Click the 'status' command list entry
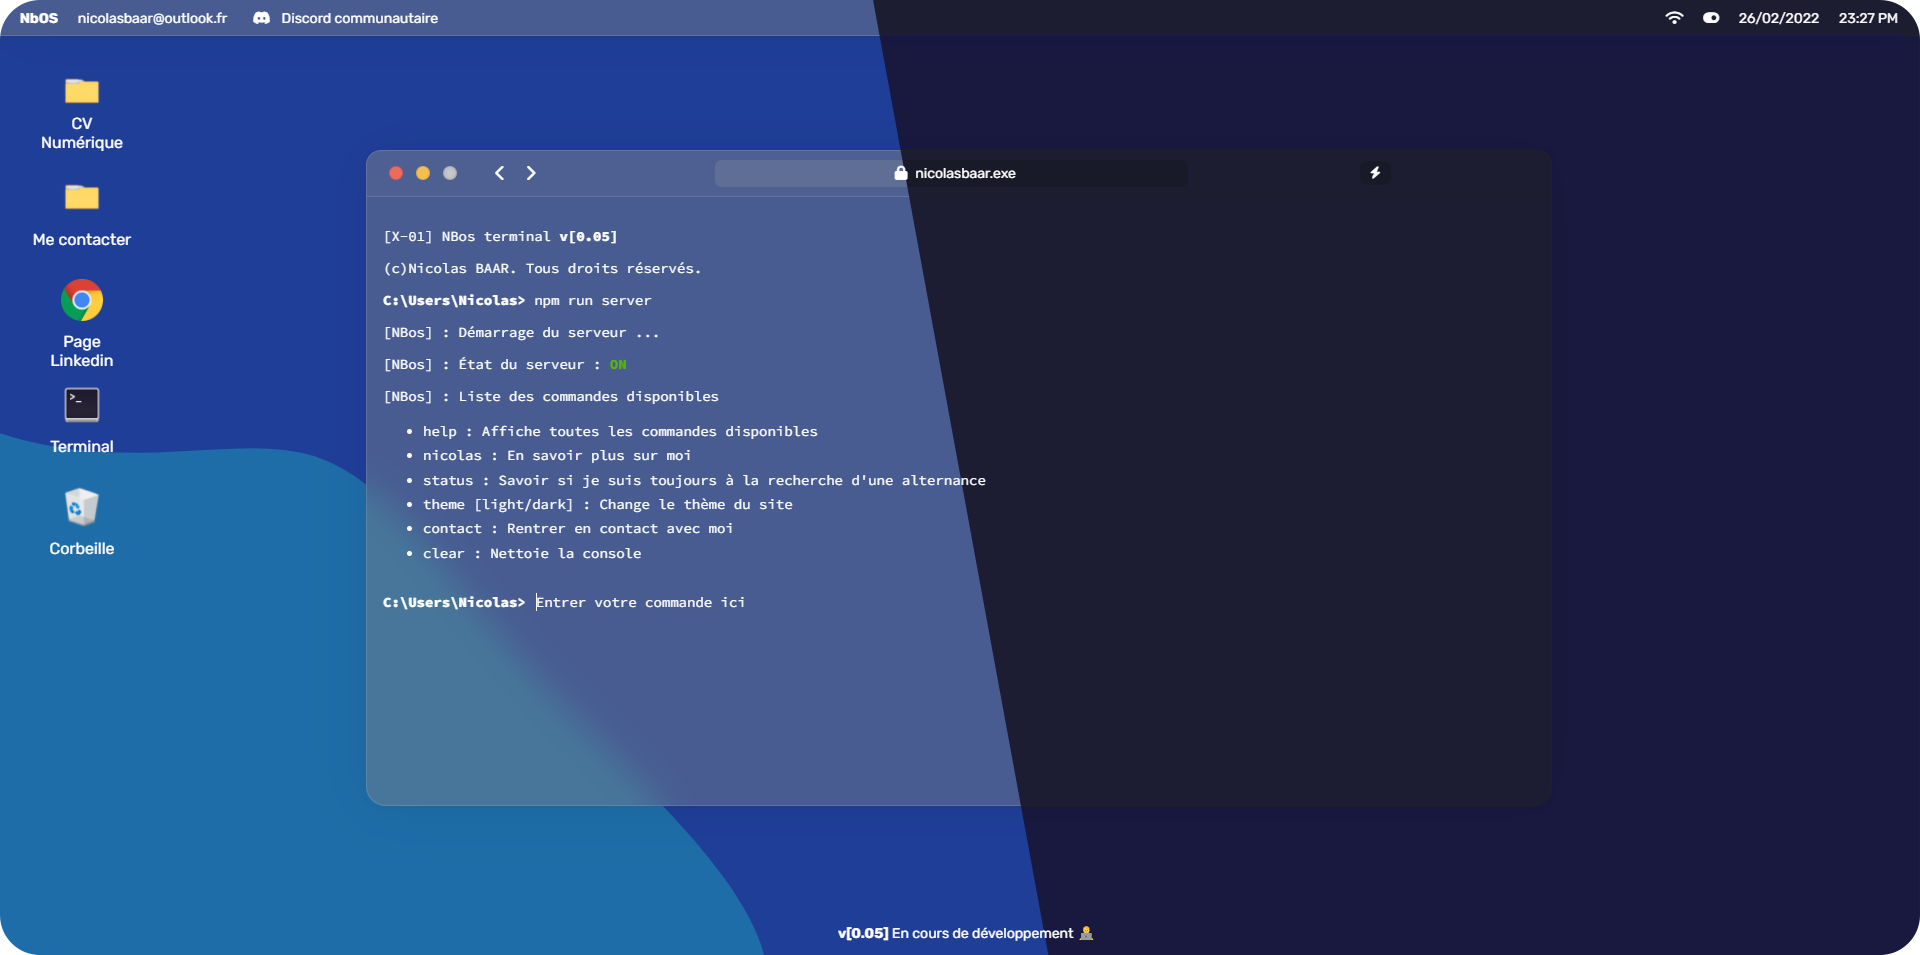Screen dimensions: 1920x955 (704, 480)
